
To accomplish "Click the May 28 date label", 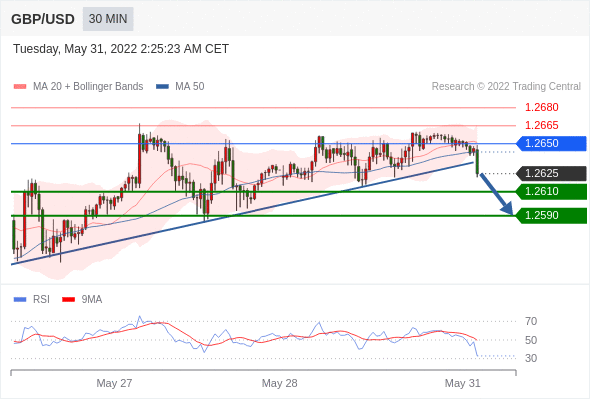I will tap(280, 383).
